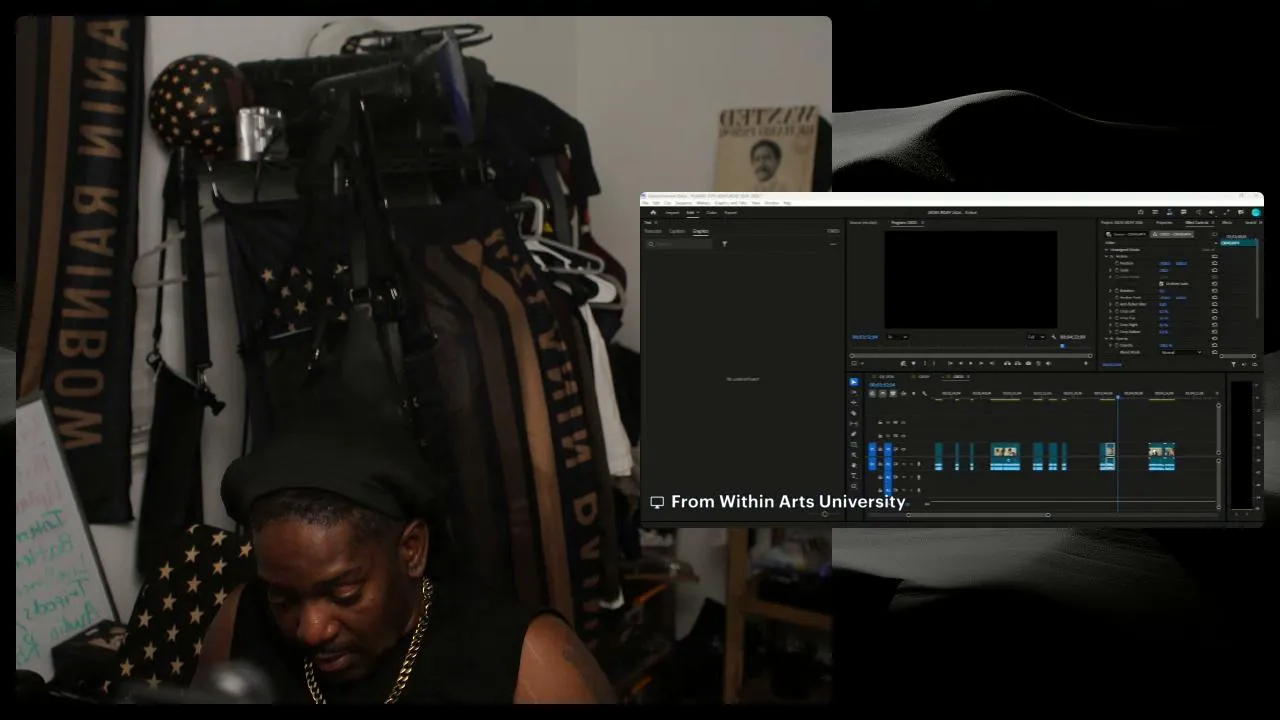This screenshot has height=720, width=1280.
Task: Open the Window menu
Action: pos(772,203)
